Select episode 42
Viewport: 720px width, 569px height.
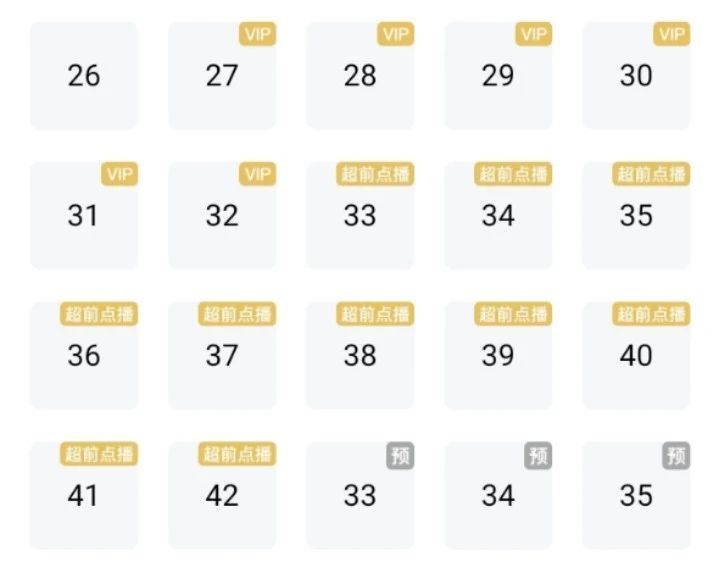coord(222,496)
